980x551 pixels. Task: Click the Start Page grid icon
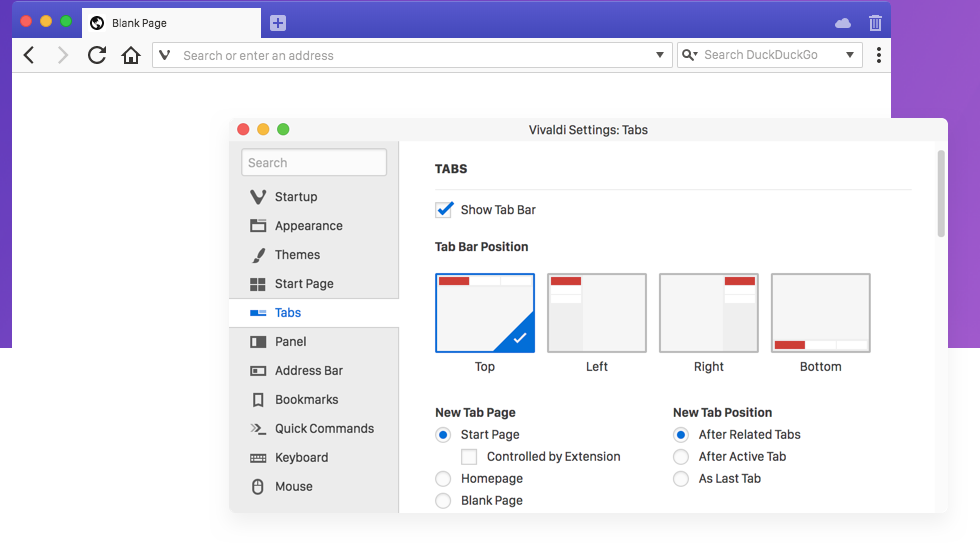258,284
